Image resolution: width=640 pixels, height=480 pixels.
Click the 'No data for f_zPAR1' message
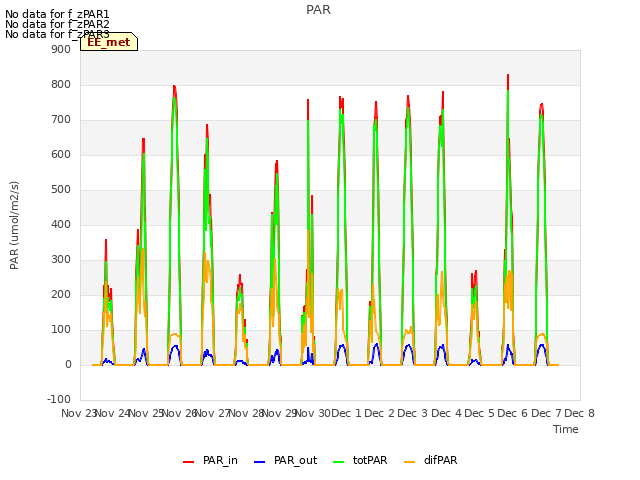(x=57, y=14)
